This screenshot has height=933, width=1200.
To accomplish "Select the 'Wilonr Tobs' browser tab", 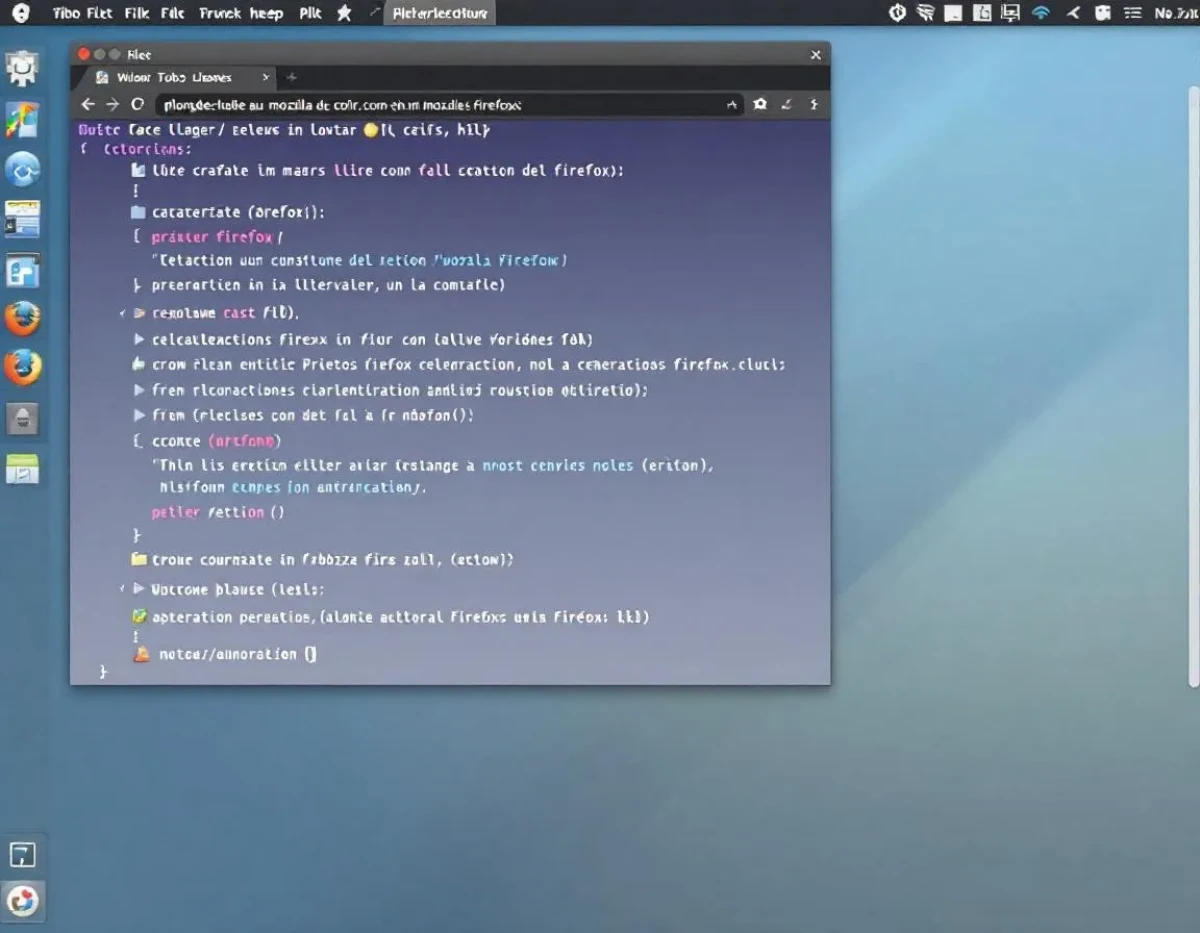I will (x=174, y=77).
